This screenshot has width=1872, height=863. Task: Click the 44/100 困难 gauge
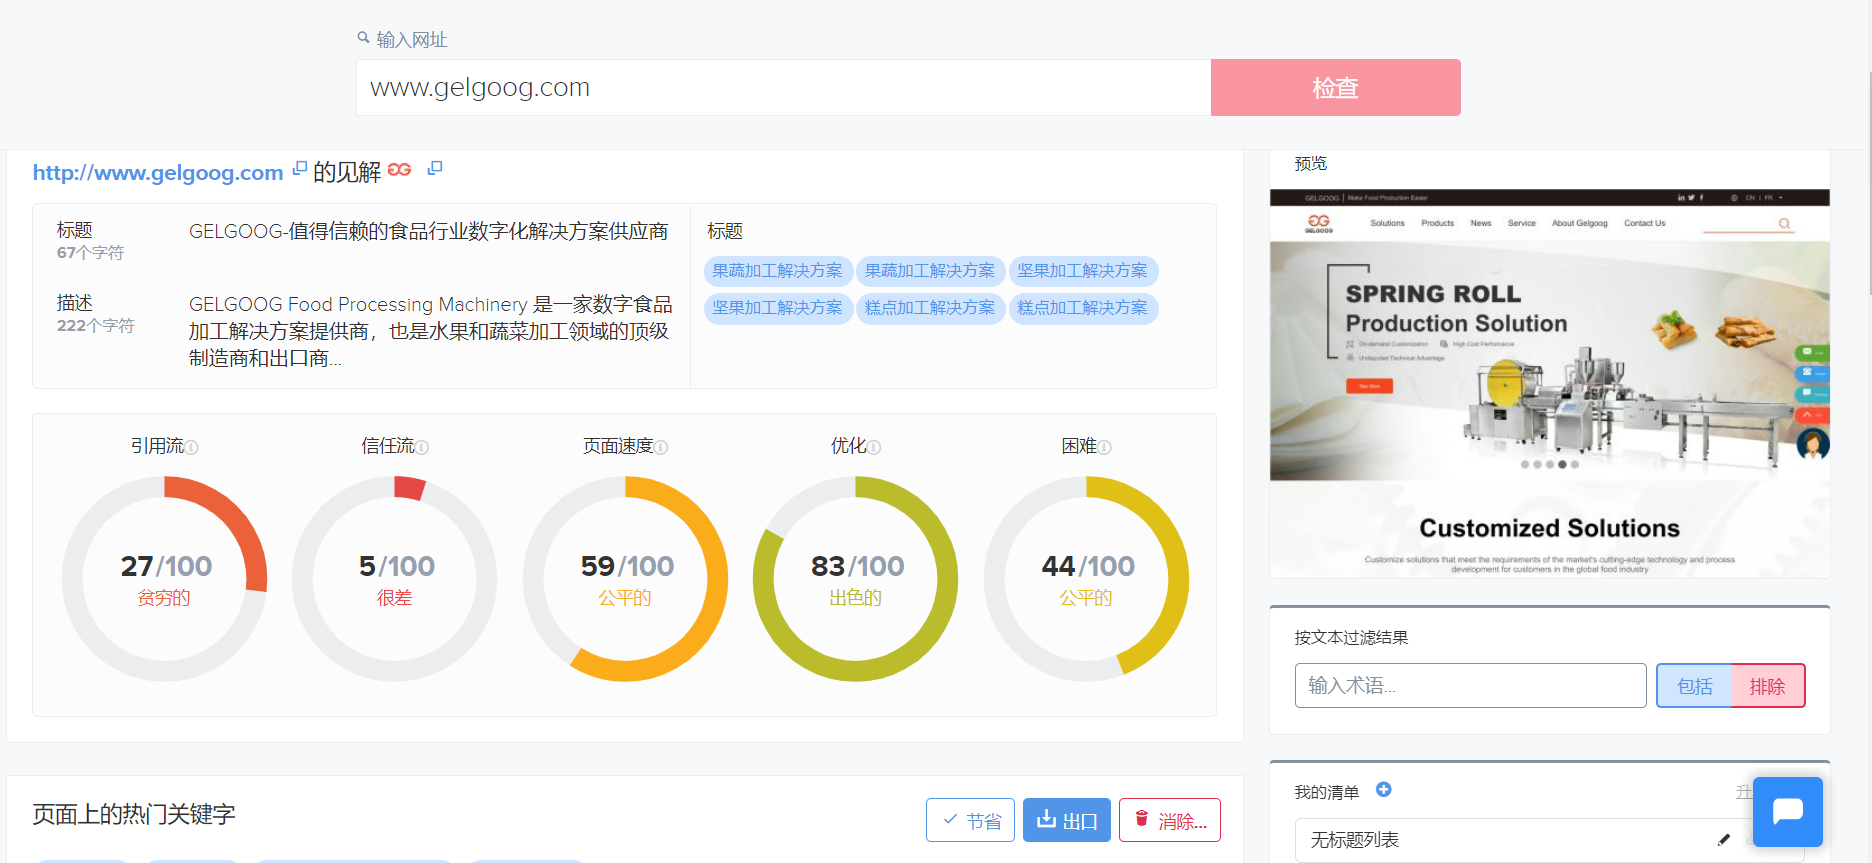click(1087, 579)
